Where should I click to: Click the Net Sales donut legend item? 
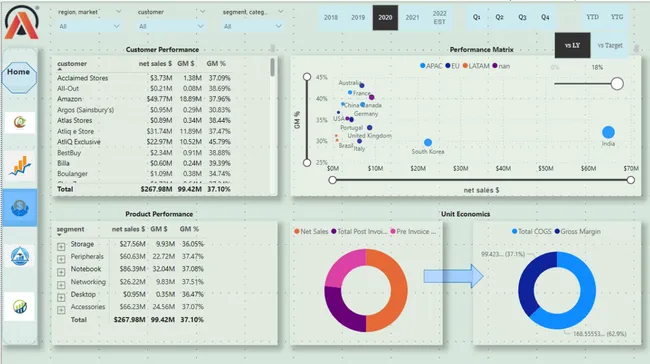311,231
